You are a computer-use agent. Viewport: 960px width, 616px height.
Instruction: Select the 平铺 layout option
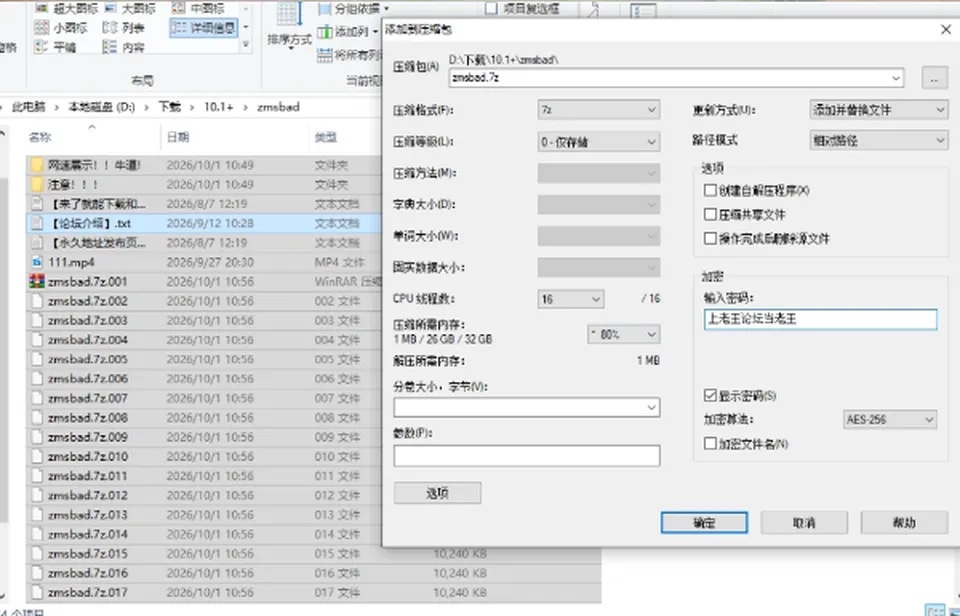click(55, 47)
